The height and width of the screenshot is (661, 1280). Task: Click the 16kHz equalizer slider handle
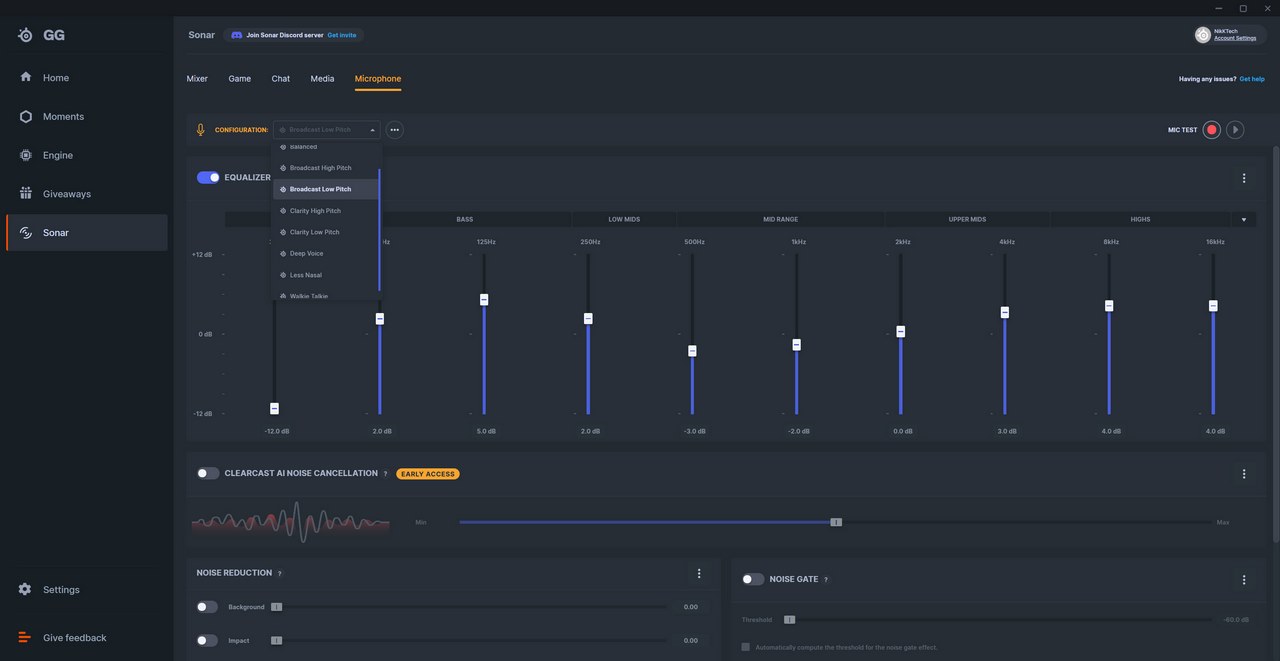[x=1213, y=306]
